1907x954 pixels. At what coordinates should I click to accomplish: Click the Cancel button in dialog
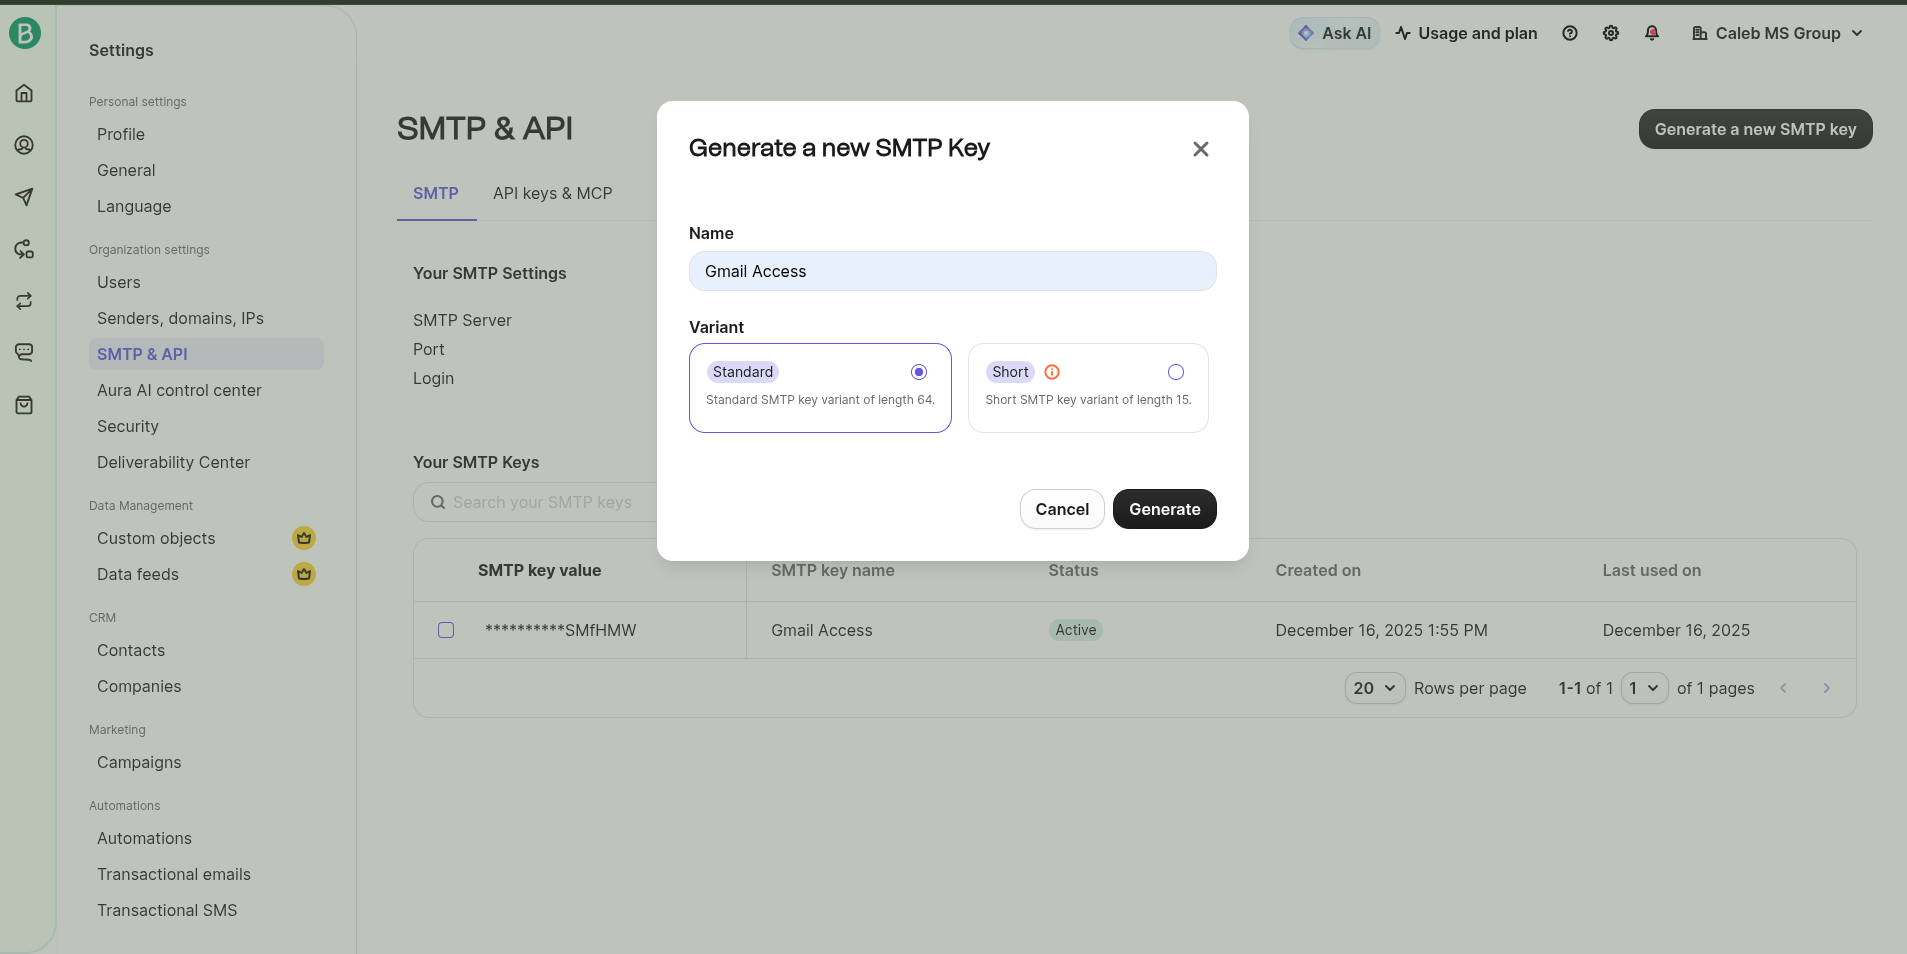click(1062, 509)
